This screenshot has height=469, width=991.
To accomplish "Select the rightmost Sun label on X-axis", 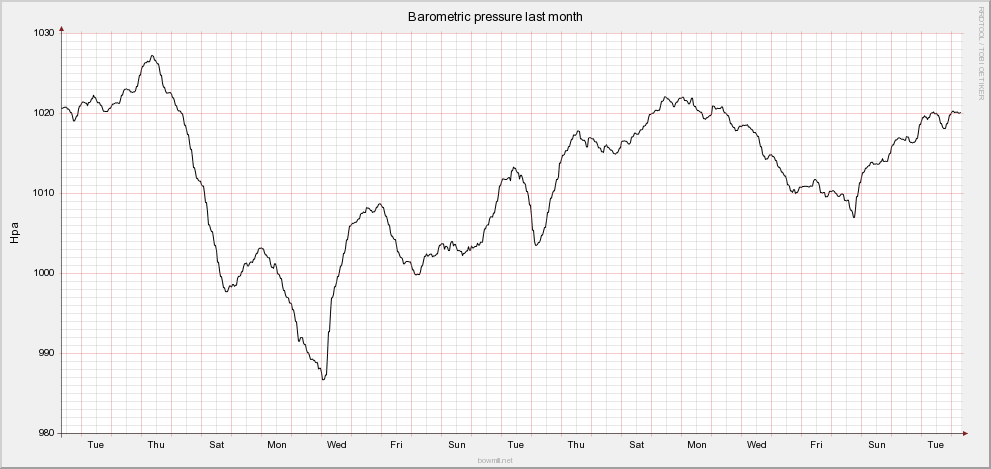I will tap(877, 444).
